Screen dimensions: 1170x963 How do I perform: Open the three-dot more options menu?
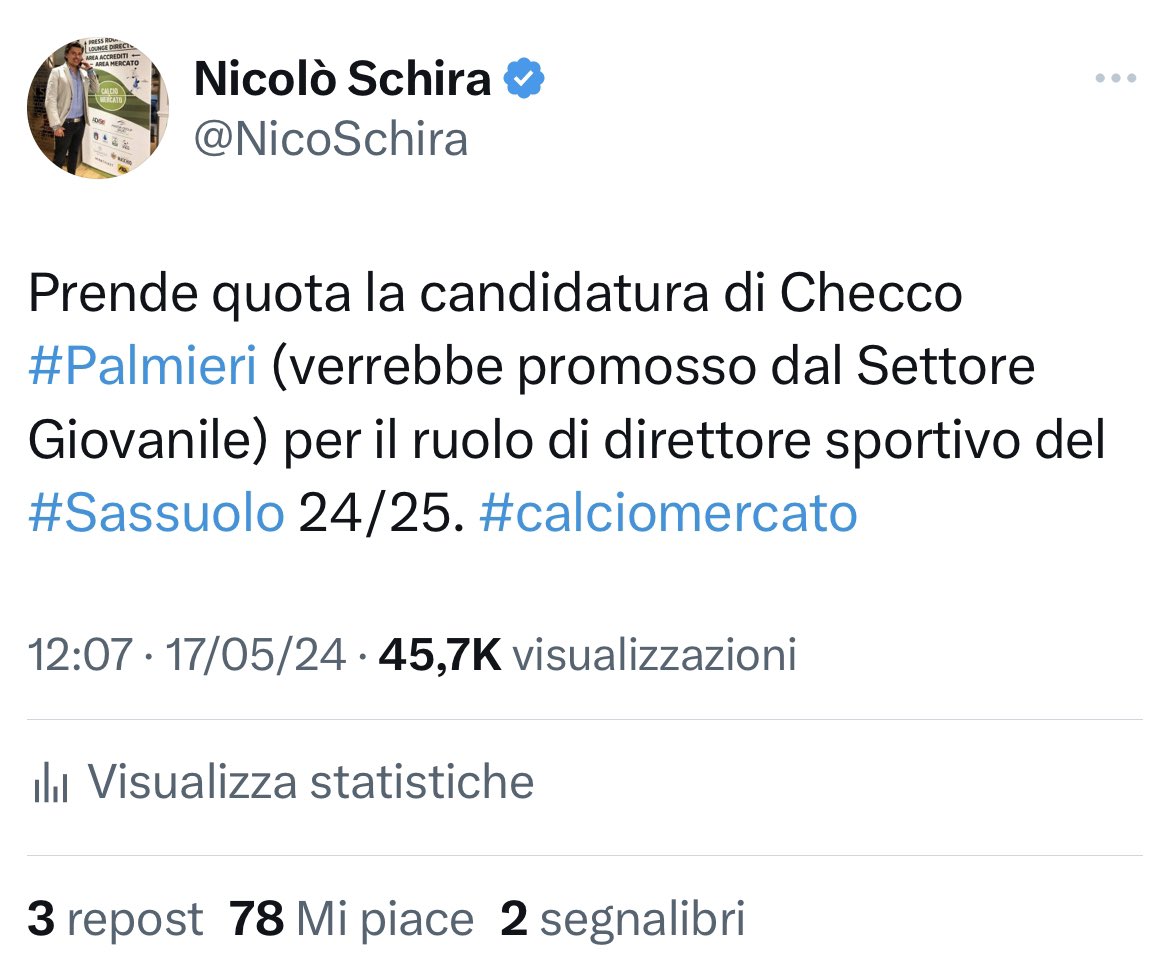tap(1116, 78)
